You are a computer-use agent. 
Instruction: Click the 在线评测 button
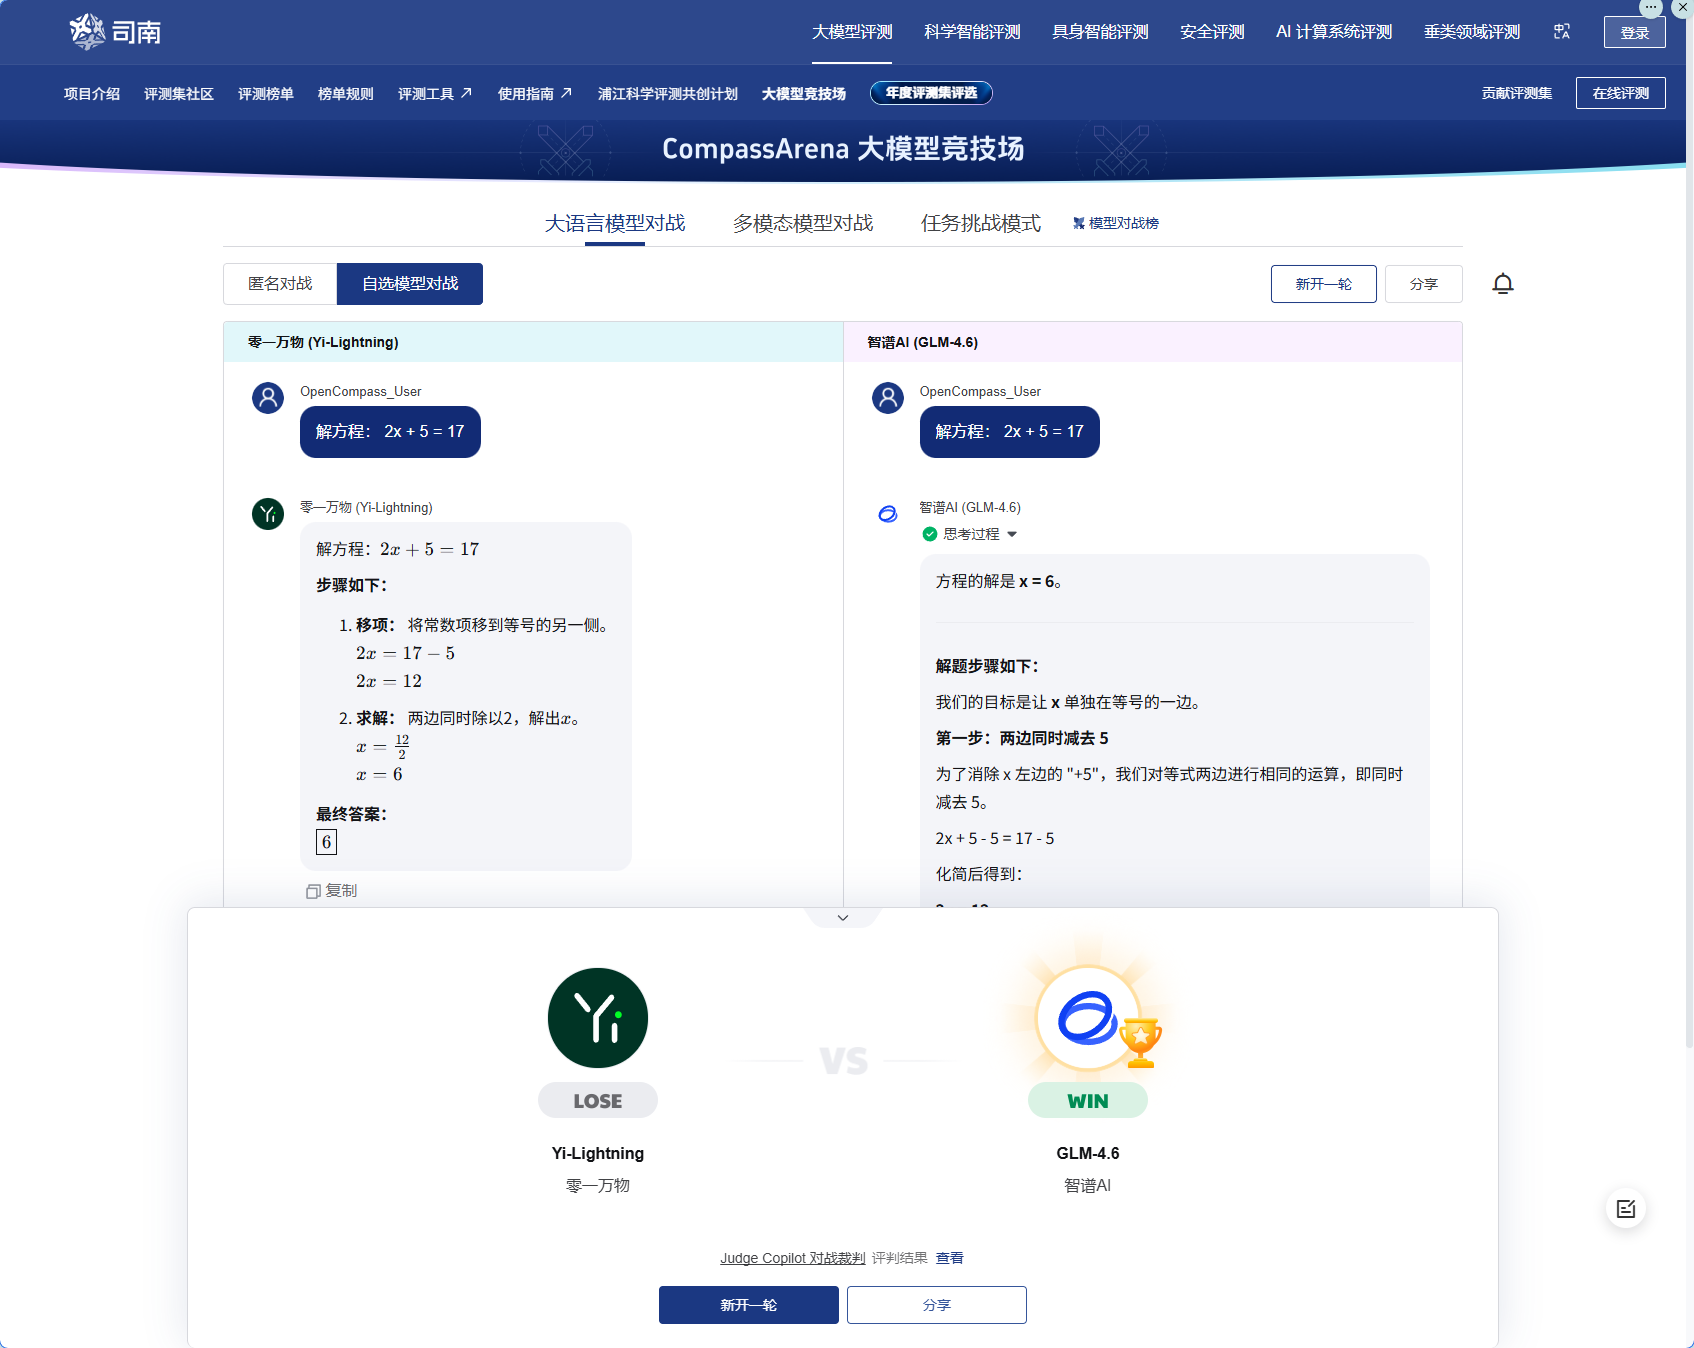pyautogui.click(x=1621, y=93)
